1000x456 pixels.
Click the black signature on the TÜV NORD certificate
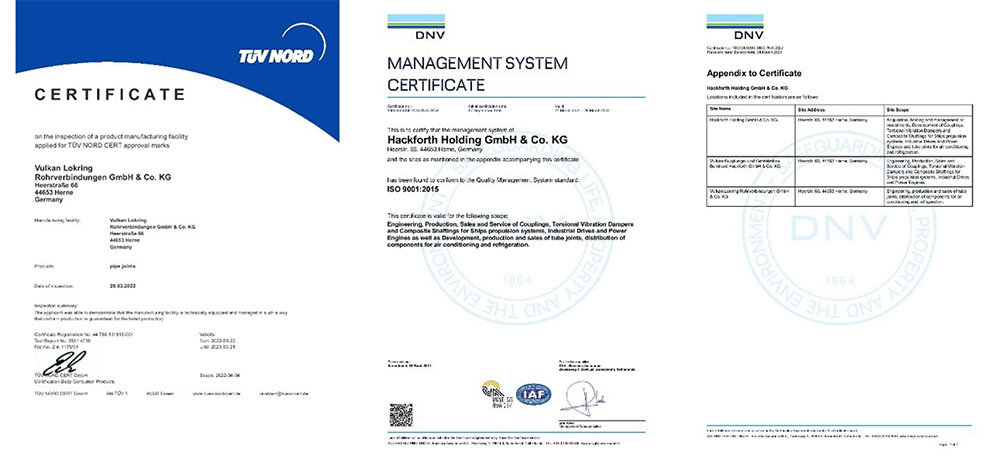coord(64,363)
